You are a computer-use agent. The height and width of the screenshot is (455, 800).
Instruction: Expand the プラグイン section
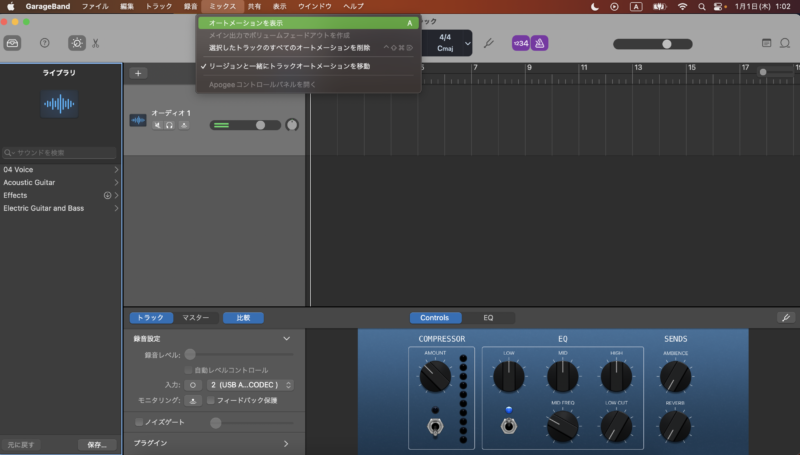pyautogui.click(x=286, y=443)
